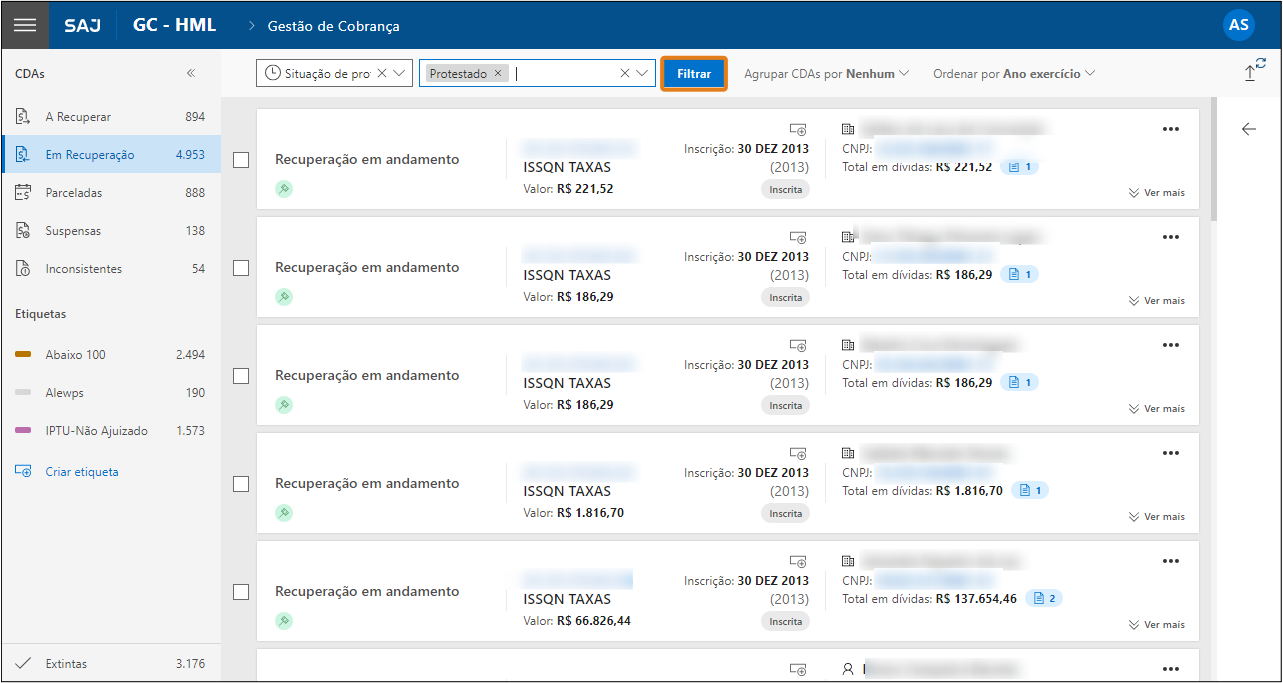Open the AS user avatar menu
The width and height of the screenshot is (1283, 683).
pos(1238,25)
